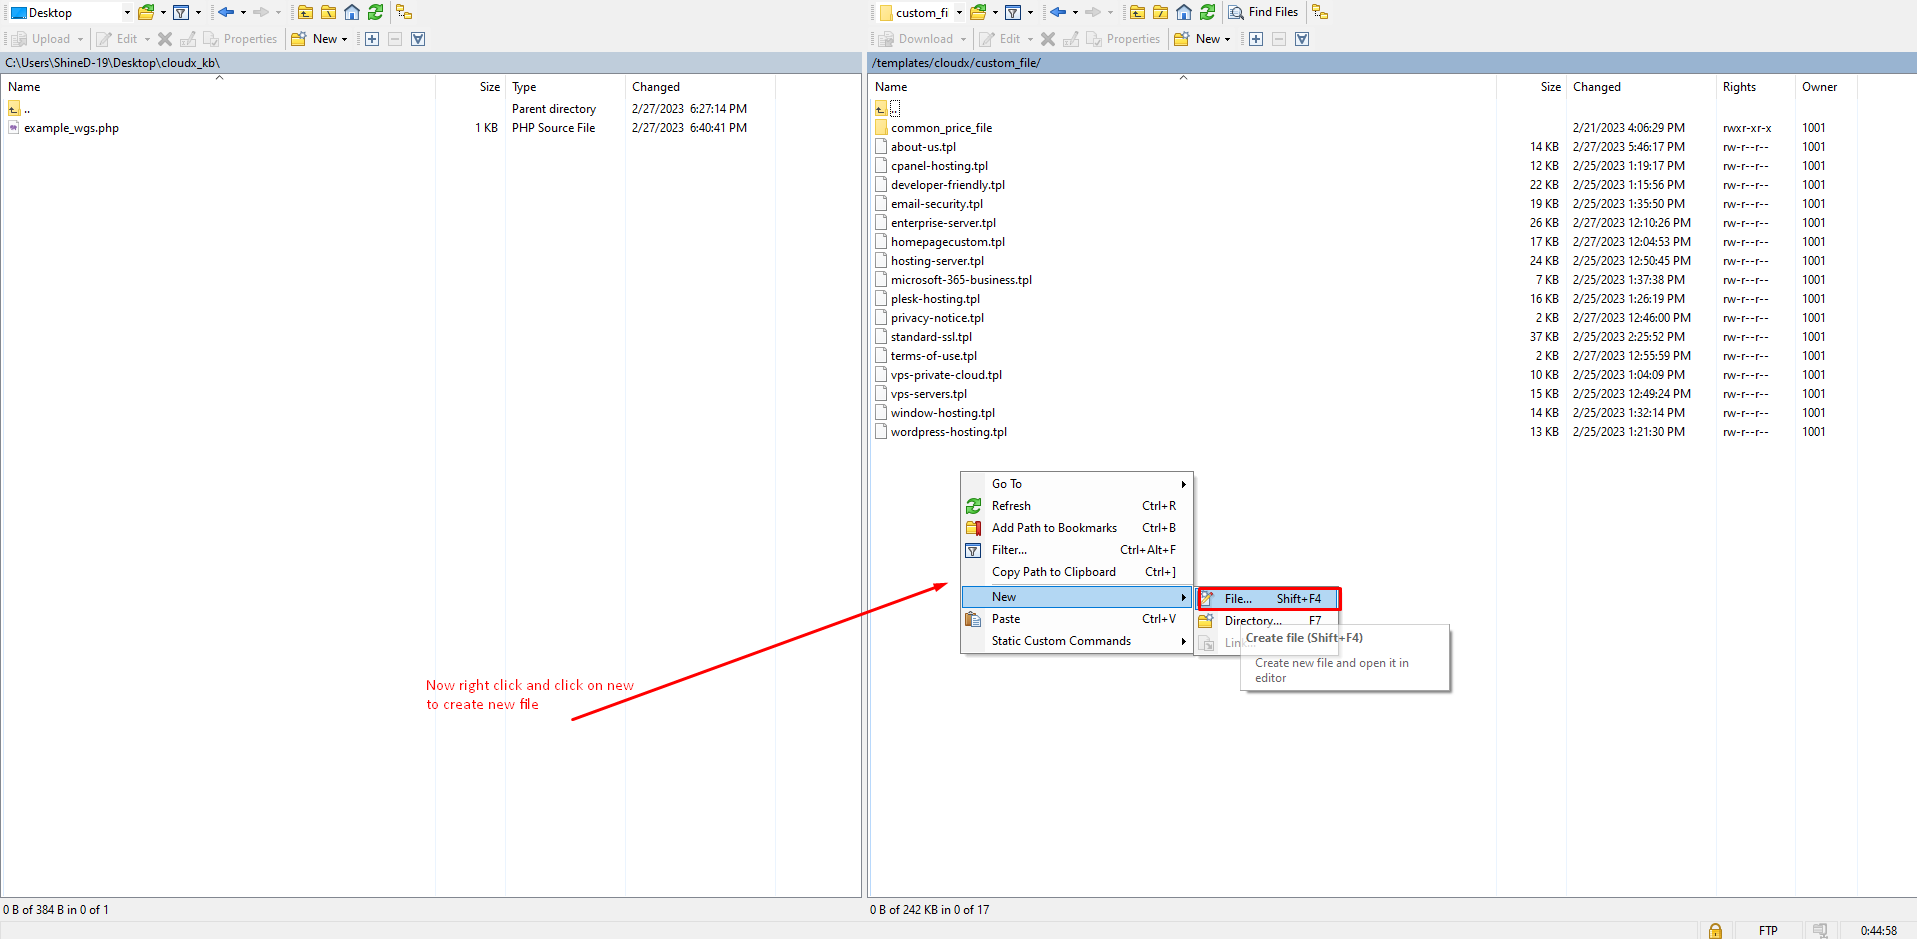Click the remote panel filter funnel icon
Viewport: 1917px width, 939px height.
tap(1013, 12)
